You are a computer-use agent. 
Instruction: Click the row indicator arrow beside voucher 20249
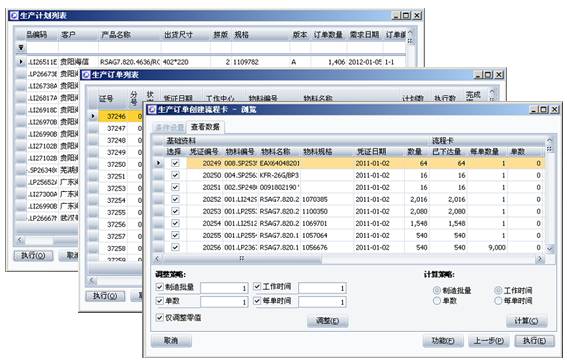(158, 163)
